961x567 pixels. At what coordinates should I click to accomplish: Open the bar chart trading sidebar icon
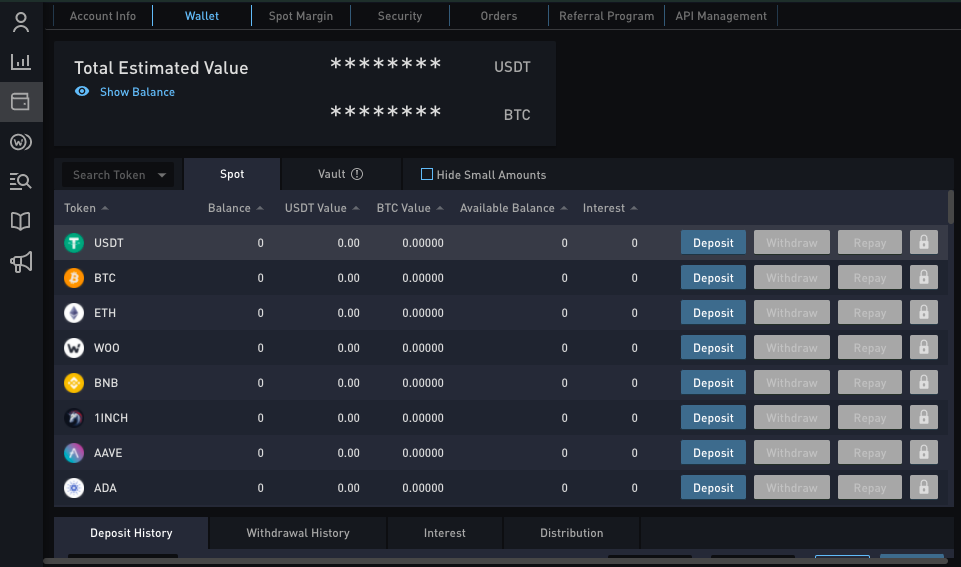tap(21, 61)
